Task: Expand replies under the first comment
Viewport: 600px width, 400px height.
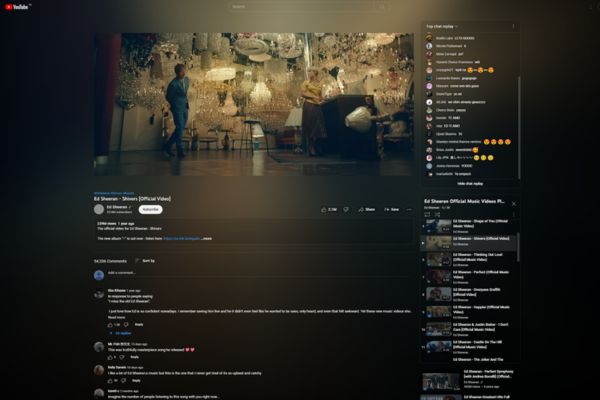Action: [120, 333]
